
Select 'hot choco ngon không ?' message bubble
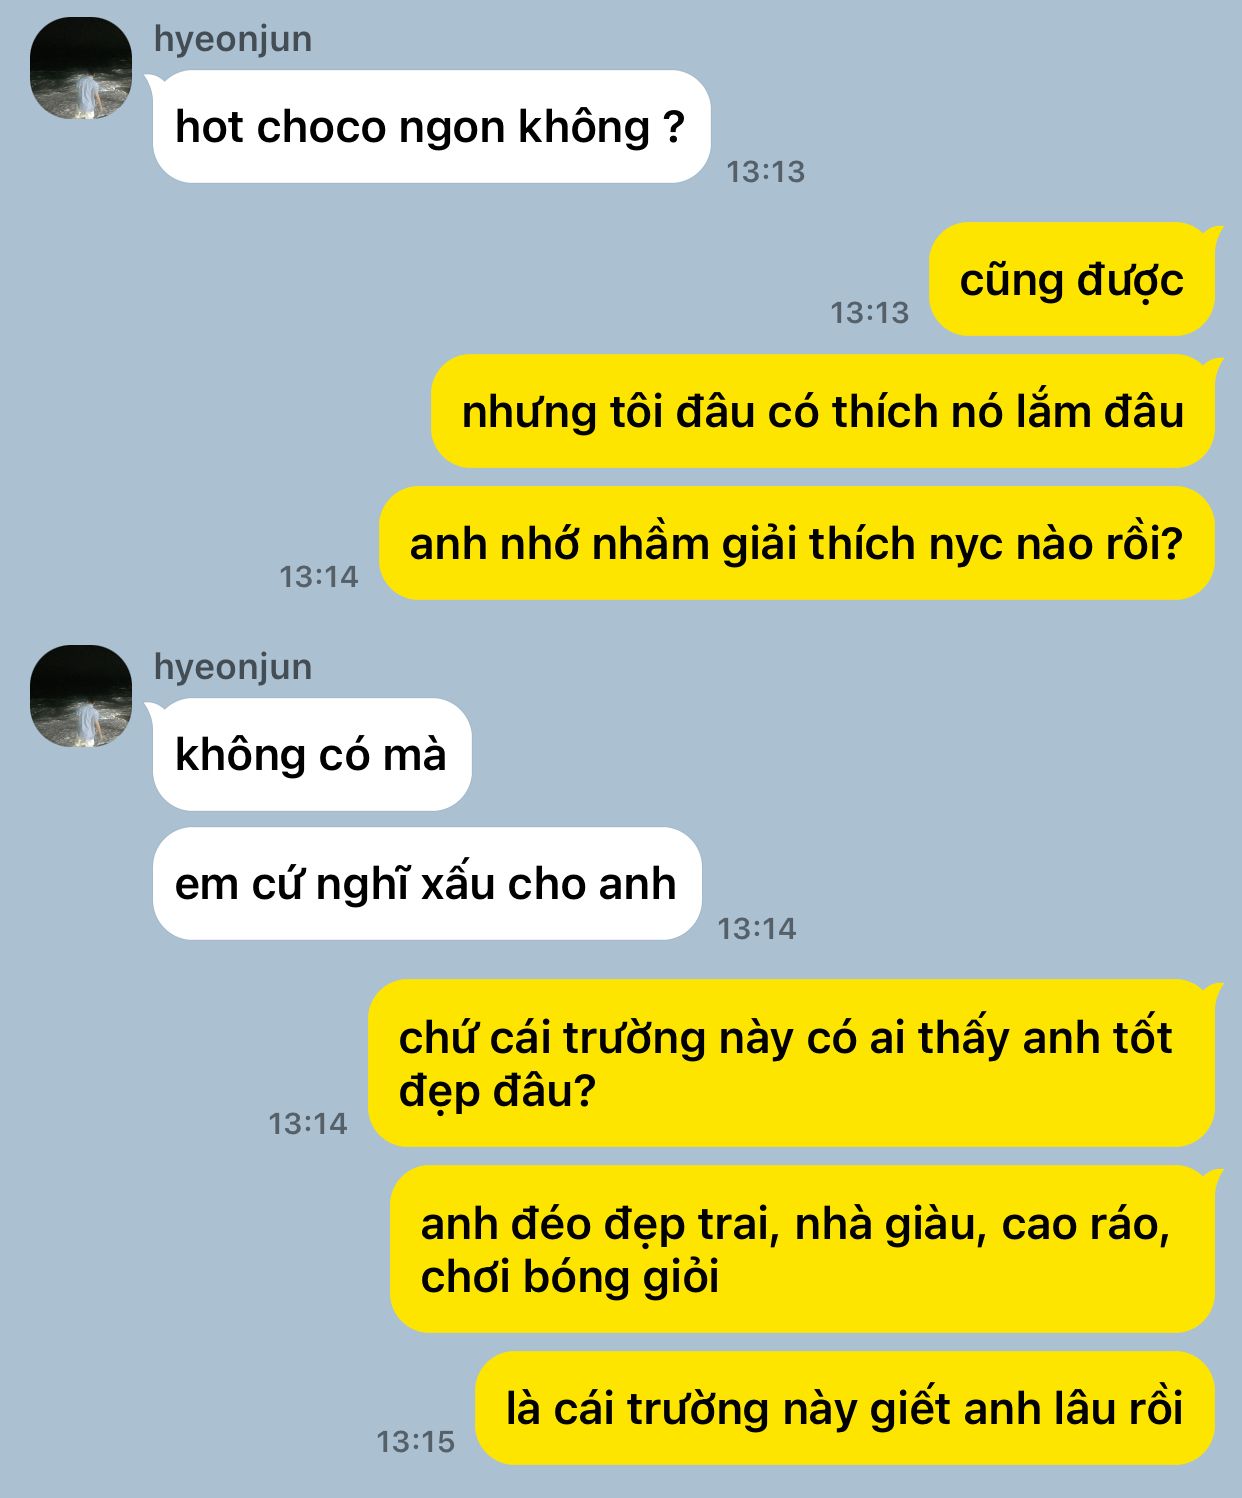[x=431, y=126]
